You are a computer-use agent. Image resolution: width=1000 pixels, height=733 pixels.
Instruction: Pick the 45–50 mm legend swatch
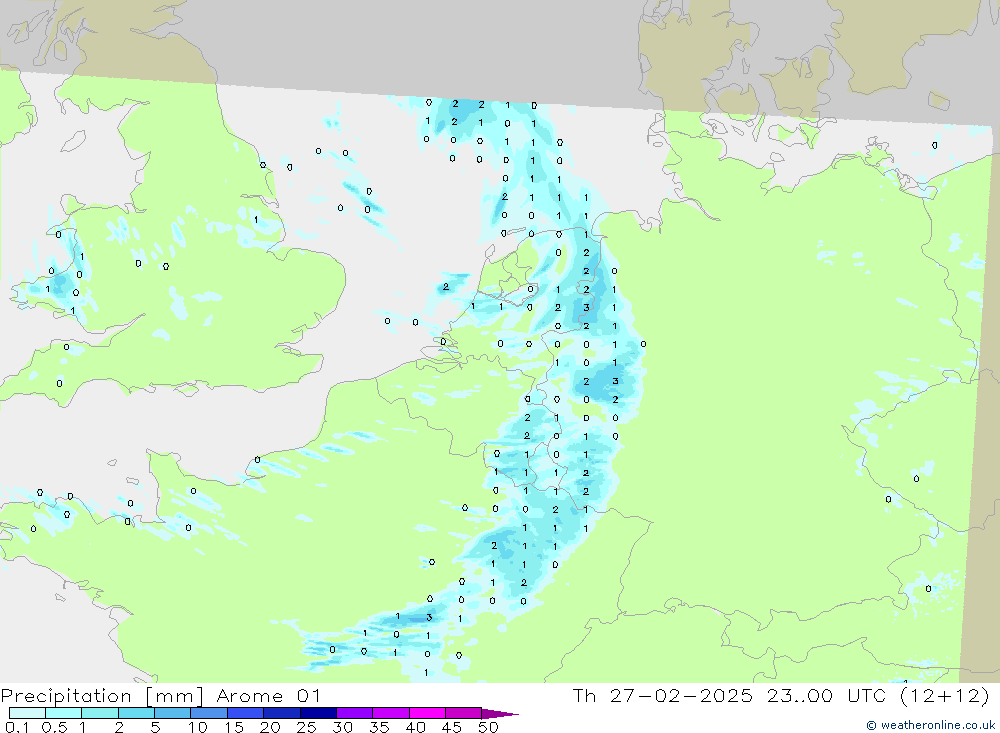(464, 713)
